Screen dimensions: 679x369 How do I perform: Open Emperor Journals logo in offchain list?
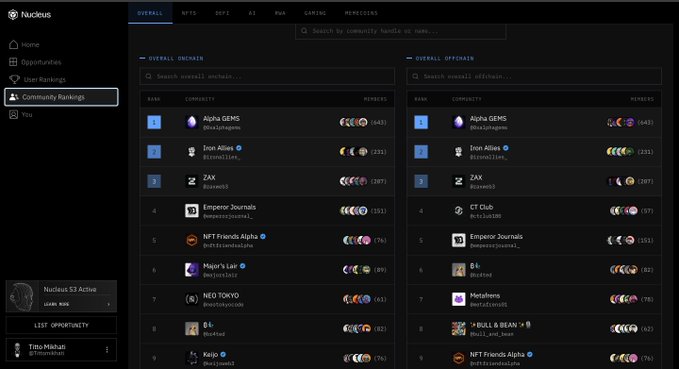(x=458, y=240)
